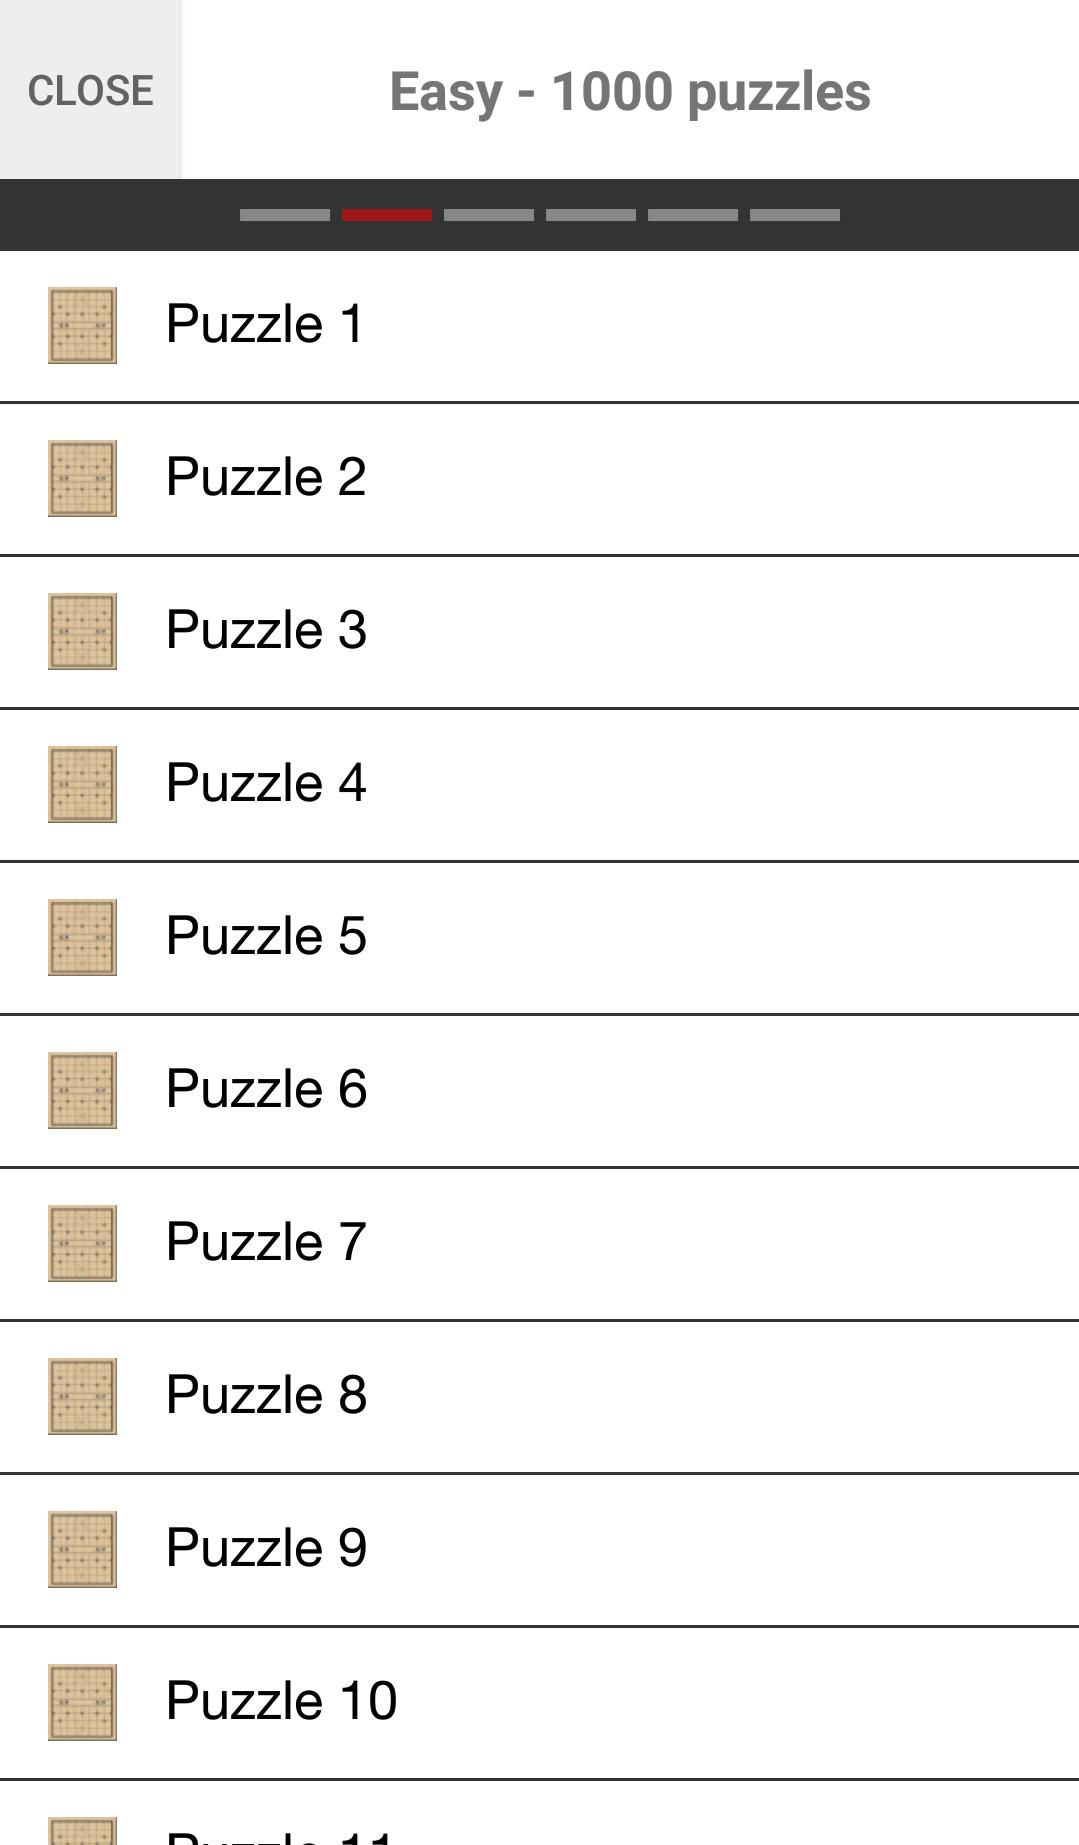Select the active red page indicator
The image size is (1079, 1845).
pos(387,215)
